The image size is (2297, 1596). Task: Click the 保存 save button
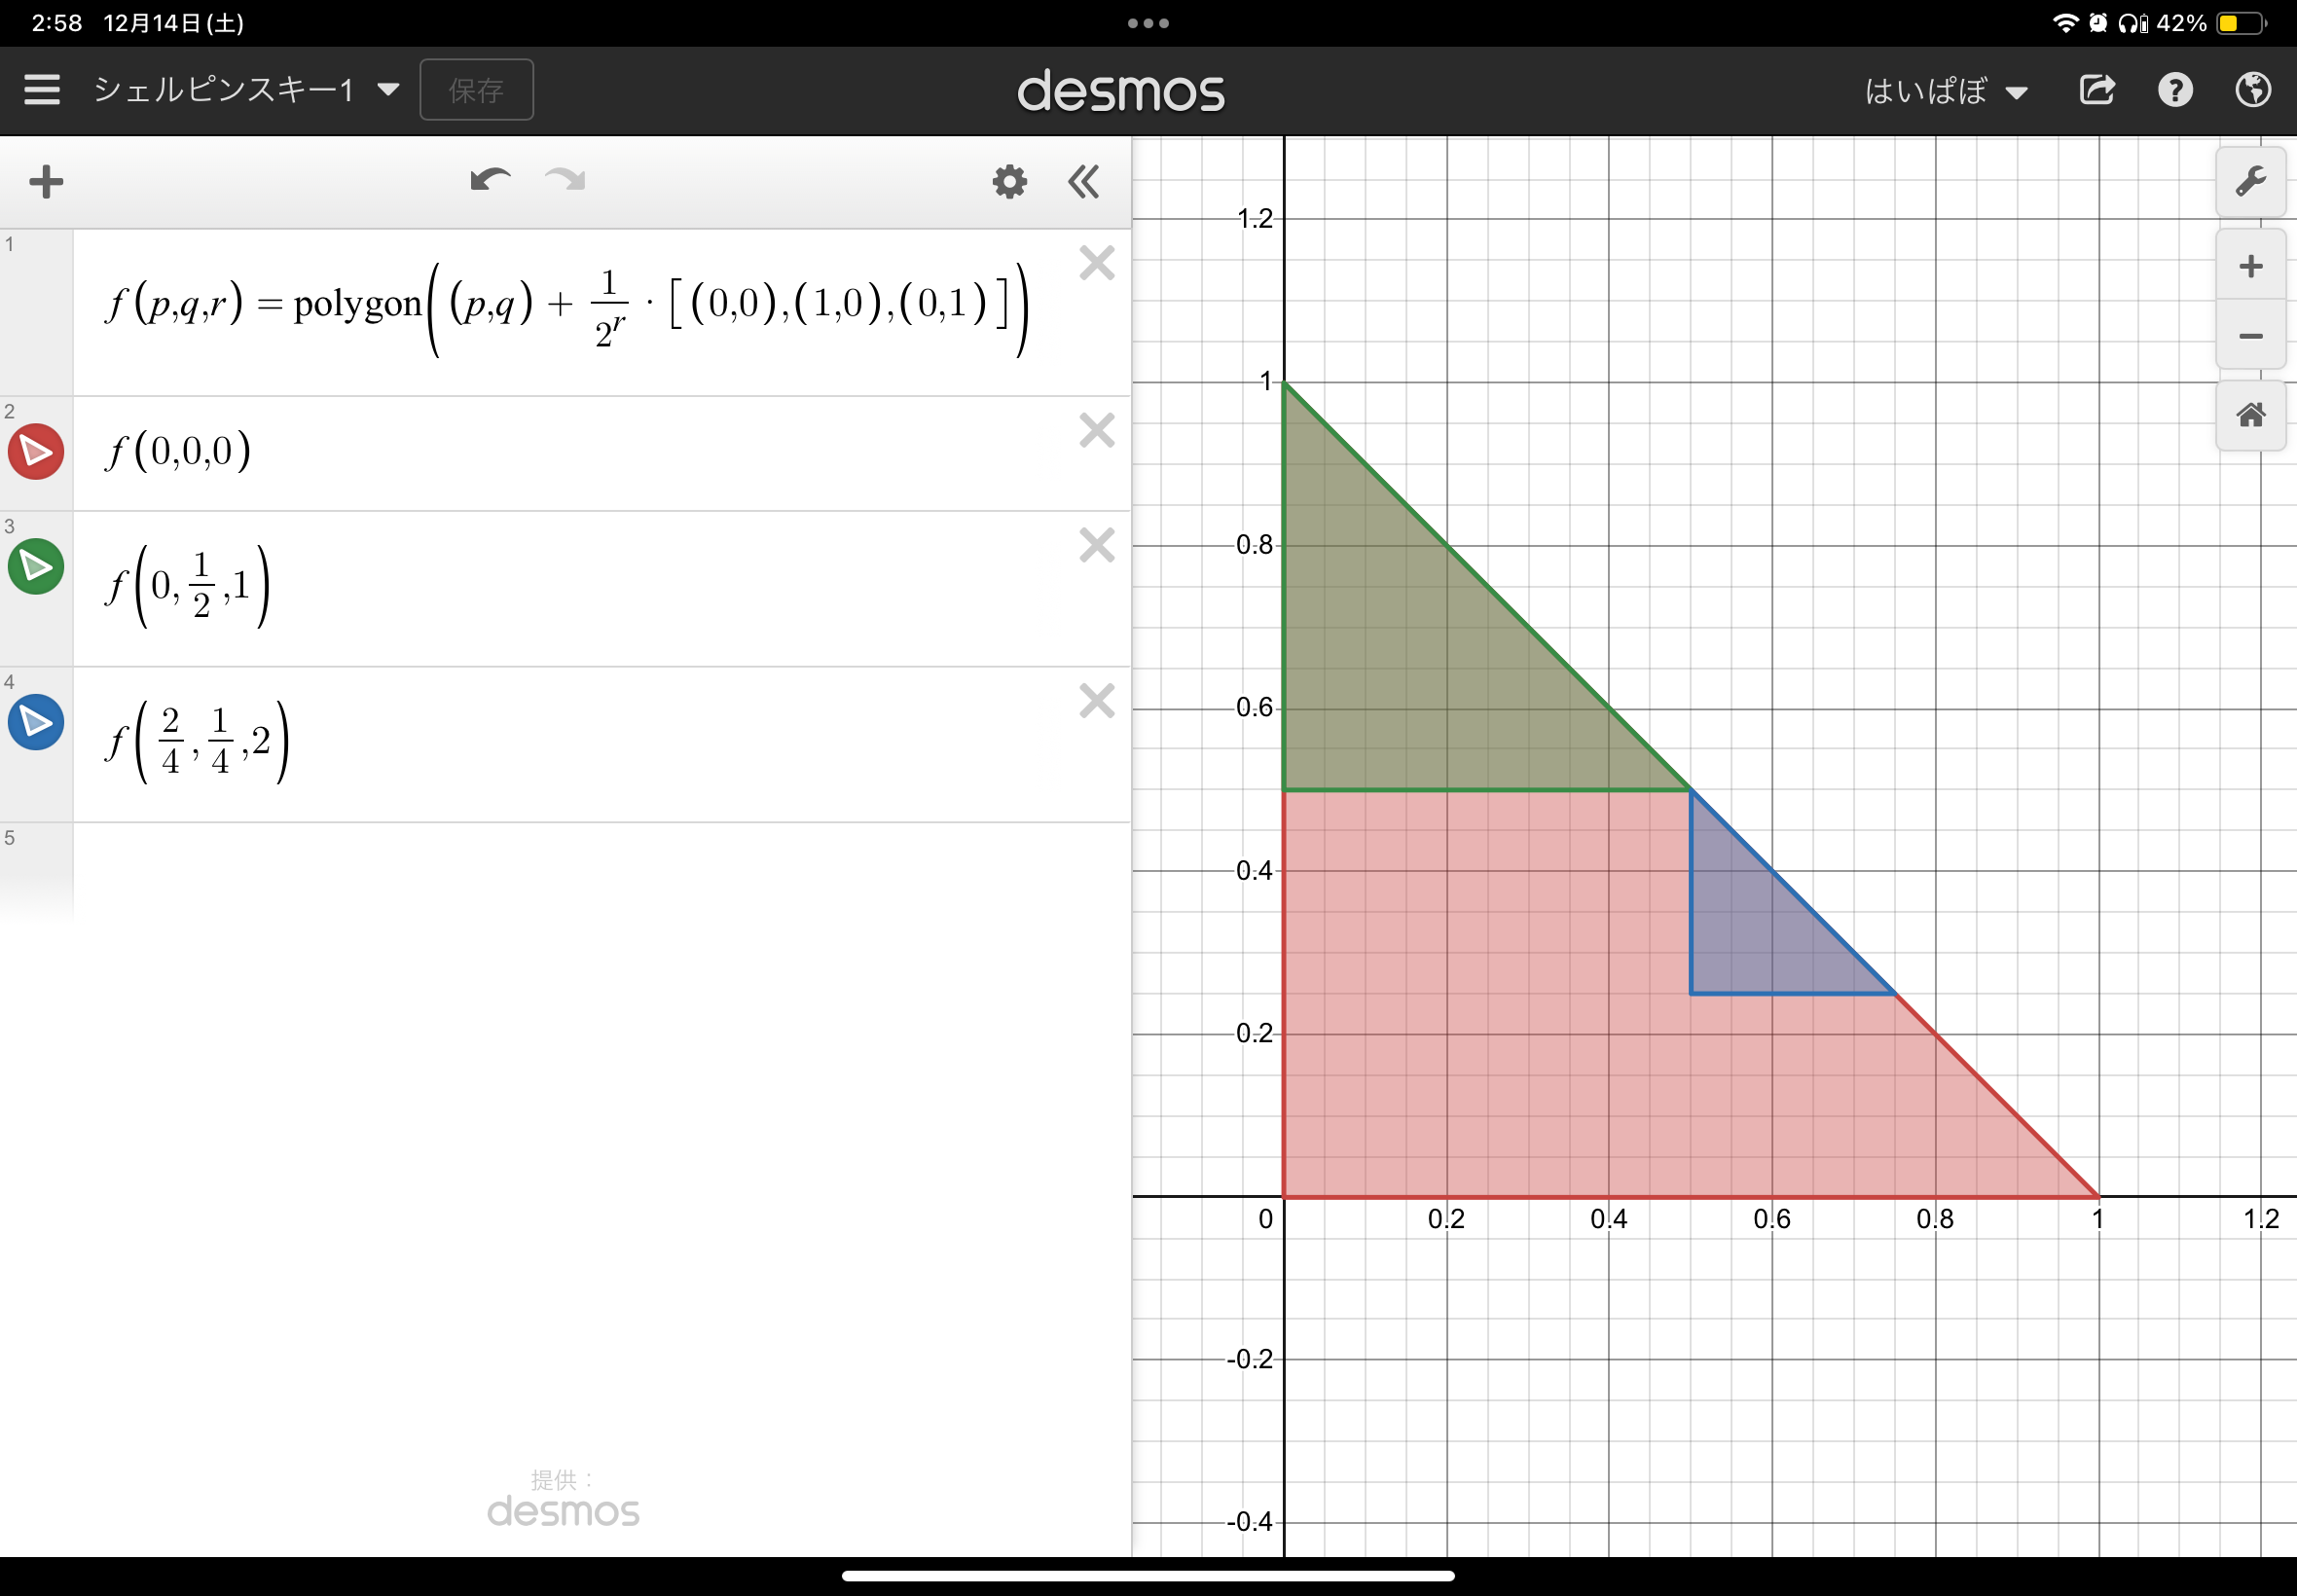point(477,89)
